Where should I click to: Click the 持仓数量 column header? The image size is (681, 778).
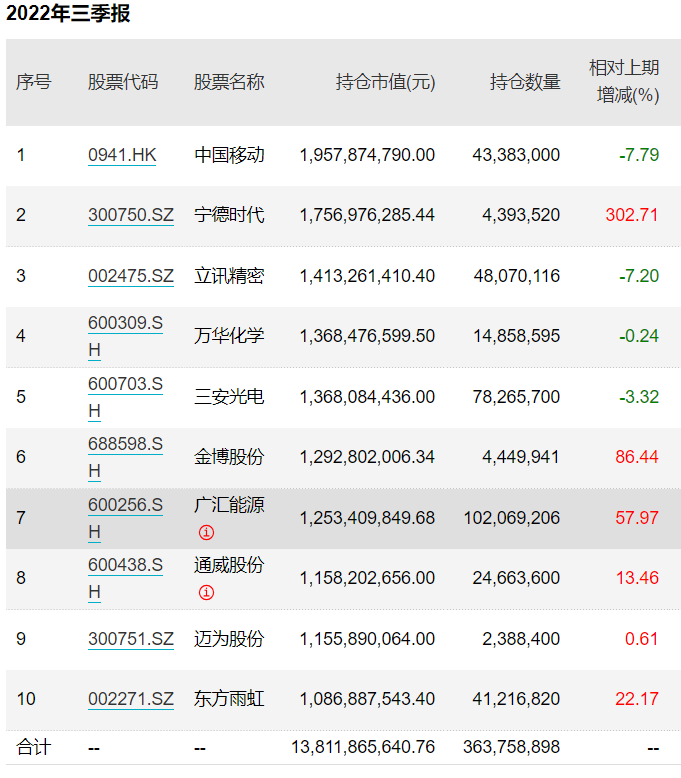pos(525,82)
